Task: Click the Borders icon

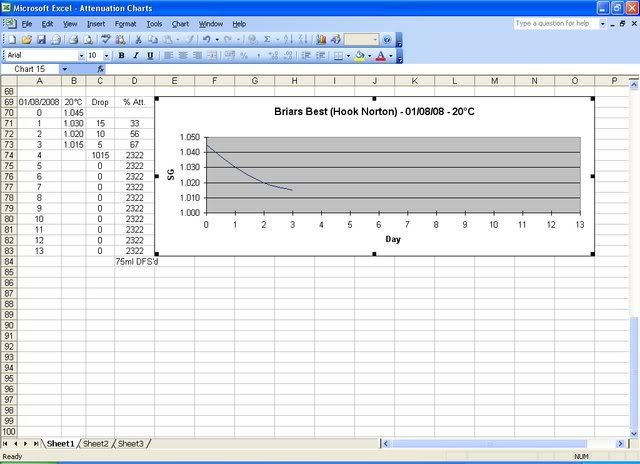Action: tap(338, 56)
